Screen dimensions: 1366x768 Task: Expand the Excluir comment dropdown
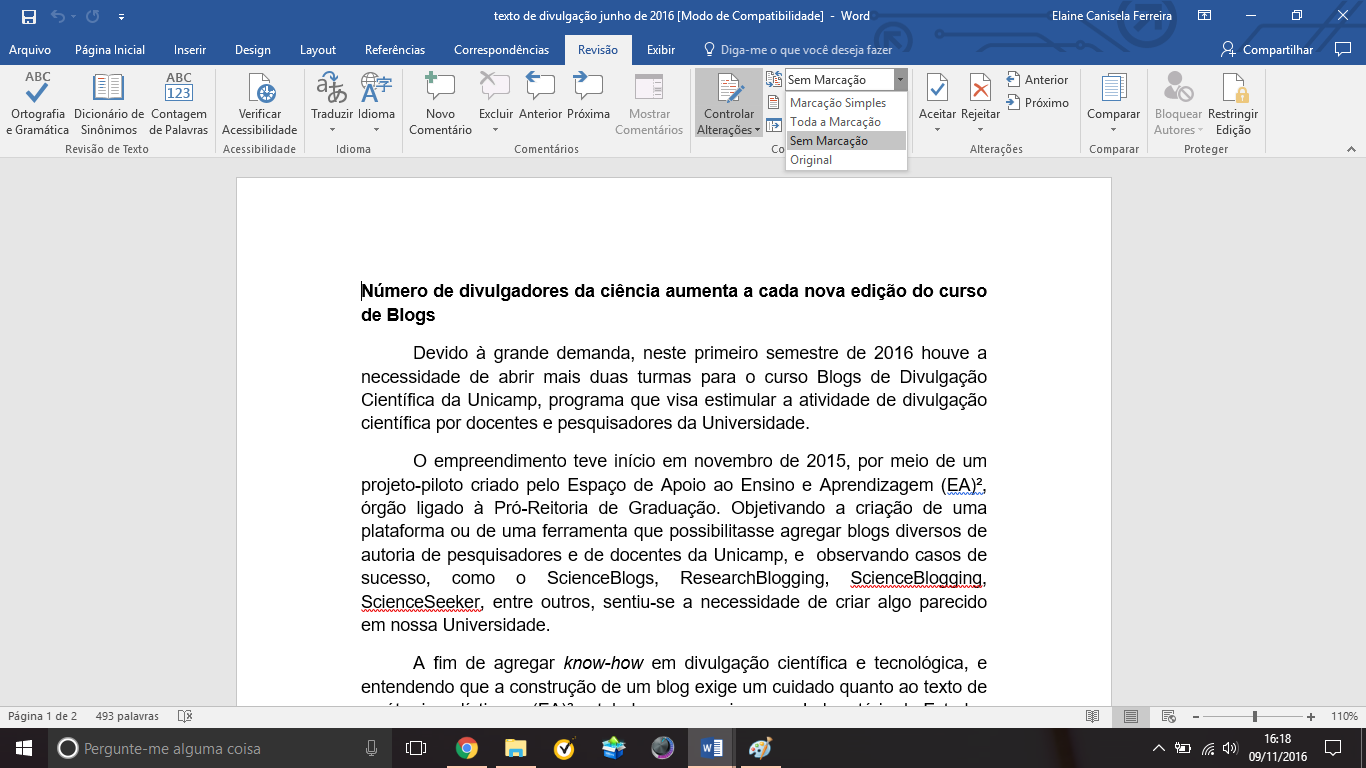pos(496,129)
